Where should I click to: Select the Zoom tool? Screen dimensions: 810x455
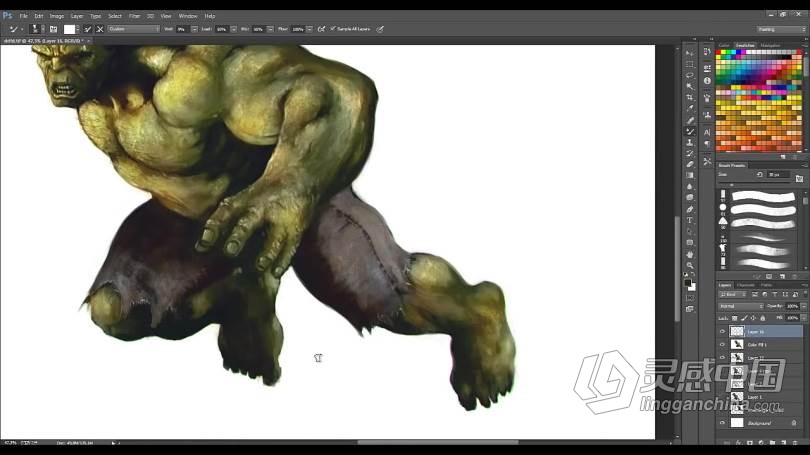pyautogui.click(x=690, y=265)
